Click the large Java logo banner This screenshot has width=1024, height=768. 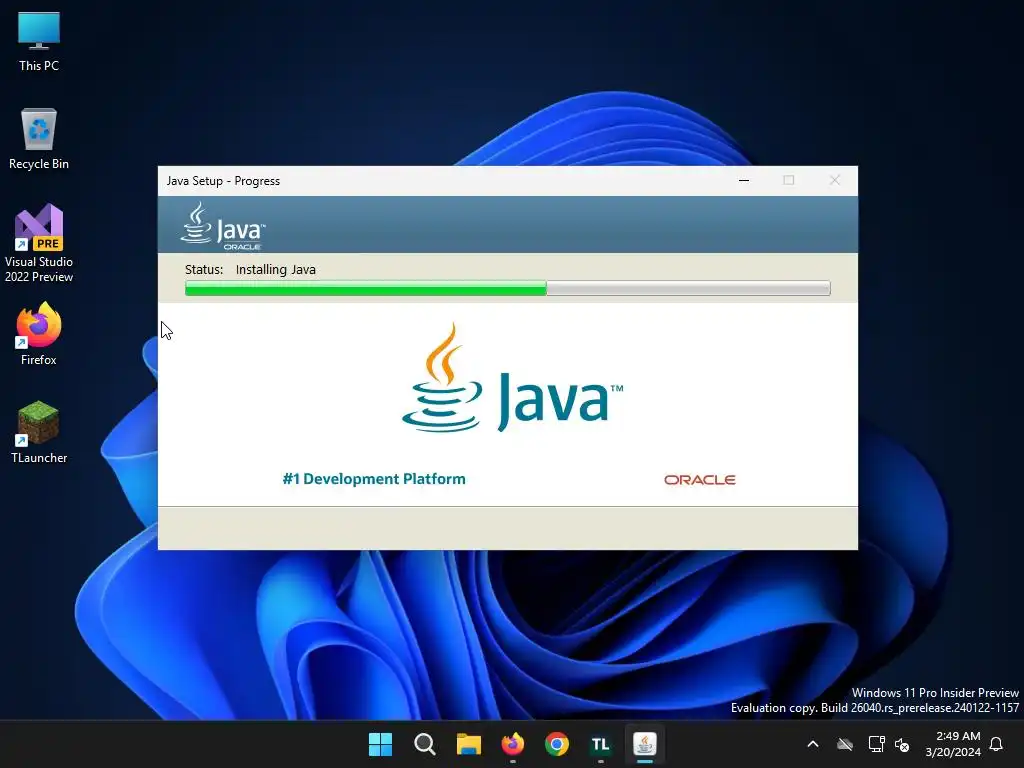pyautogui.click(x=513, y=377)
